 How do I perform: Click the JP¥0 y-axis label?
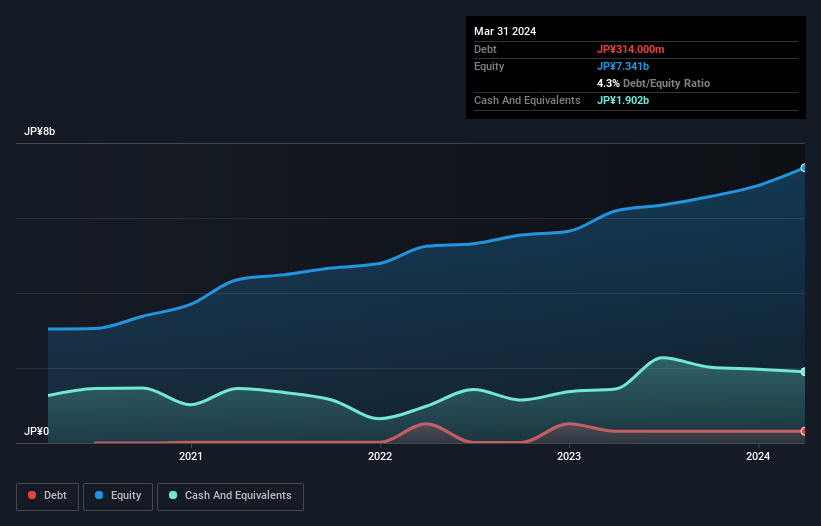(37, 431)
